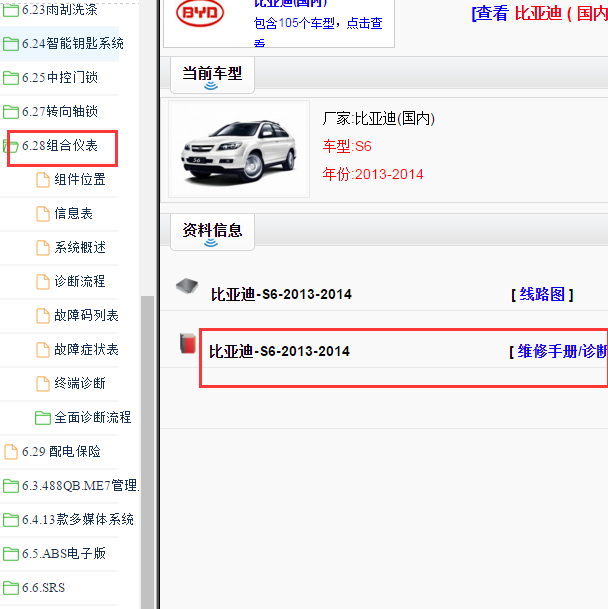Viewport: 608px width, 609px height.
Task: Expand the 6.23雨刮洗涤 tree node
Action: [x=59, y=9]
